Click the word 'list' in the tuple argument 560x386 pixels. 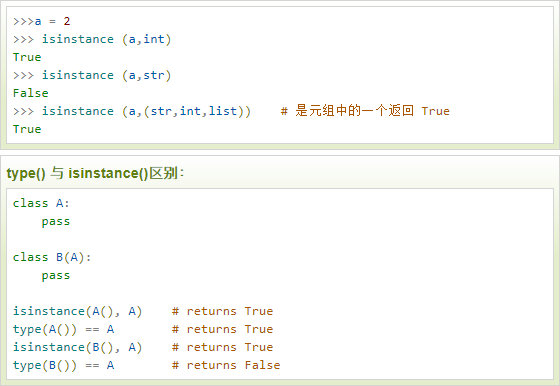(223, 111)
